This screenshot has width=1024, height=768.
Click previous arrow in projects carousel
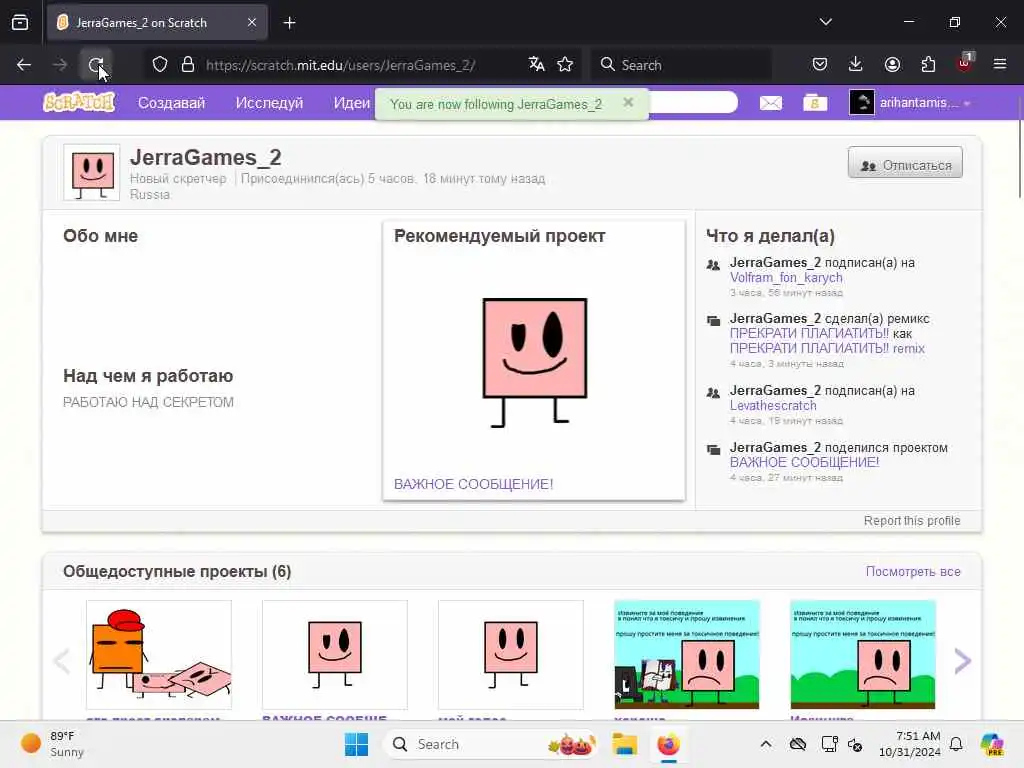click(x=61, y=661)
